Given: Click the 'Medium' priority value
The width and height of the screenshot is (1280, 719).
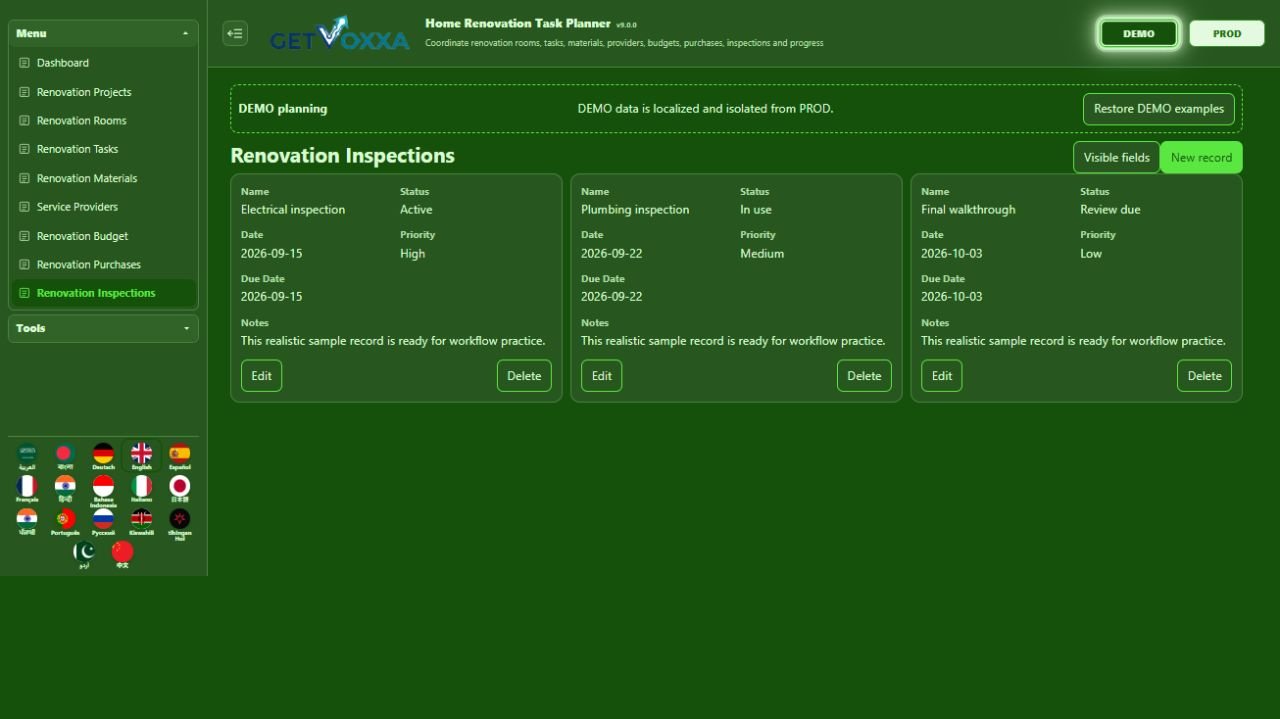Looking at the screenshot, I should 762,254.
